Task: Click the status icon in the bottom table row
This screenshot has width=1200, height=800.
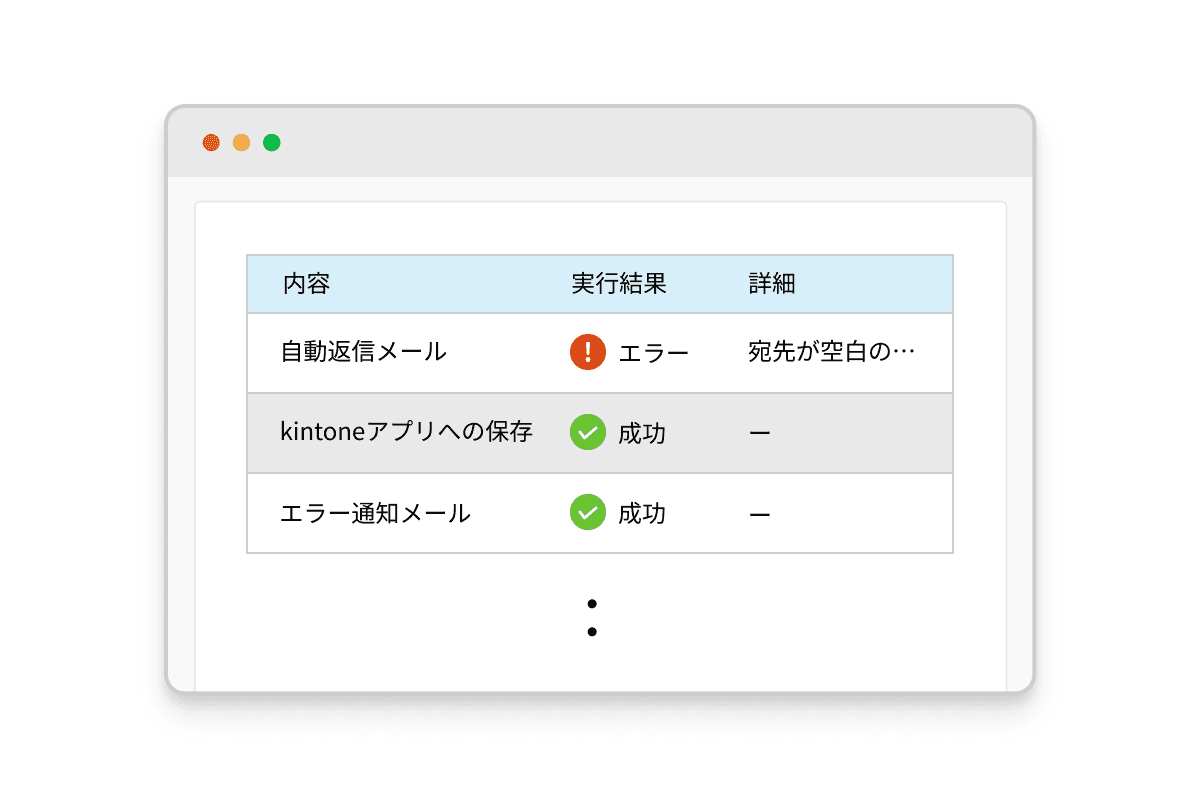Action: tap(588, 512)
